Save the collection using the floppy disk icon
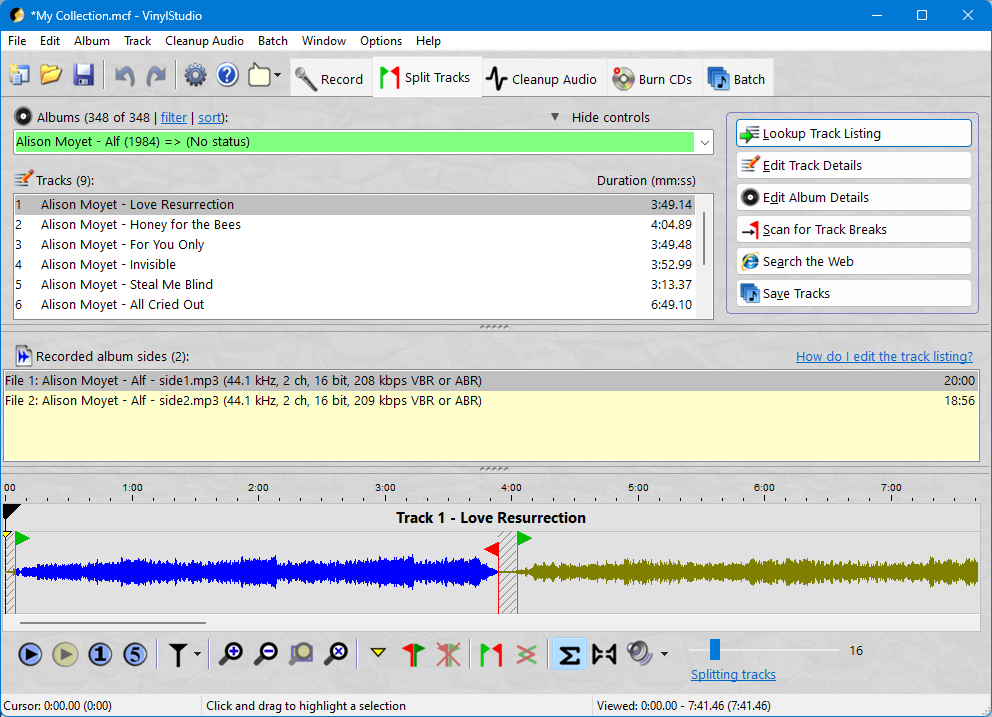Screen dimensions: 992x717 84,75
